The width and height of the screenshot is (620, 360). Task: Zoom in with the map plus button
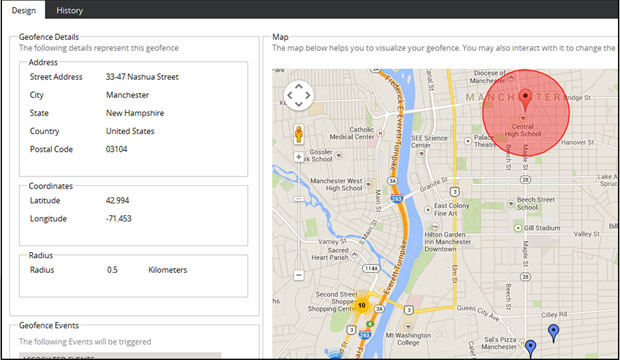299,157
